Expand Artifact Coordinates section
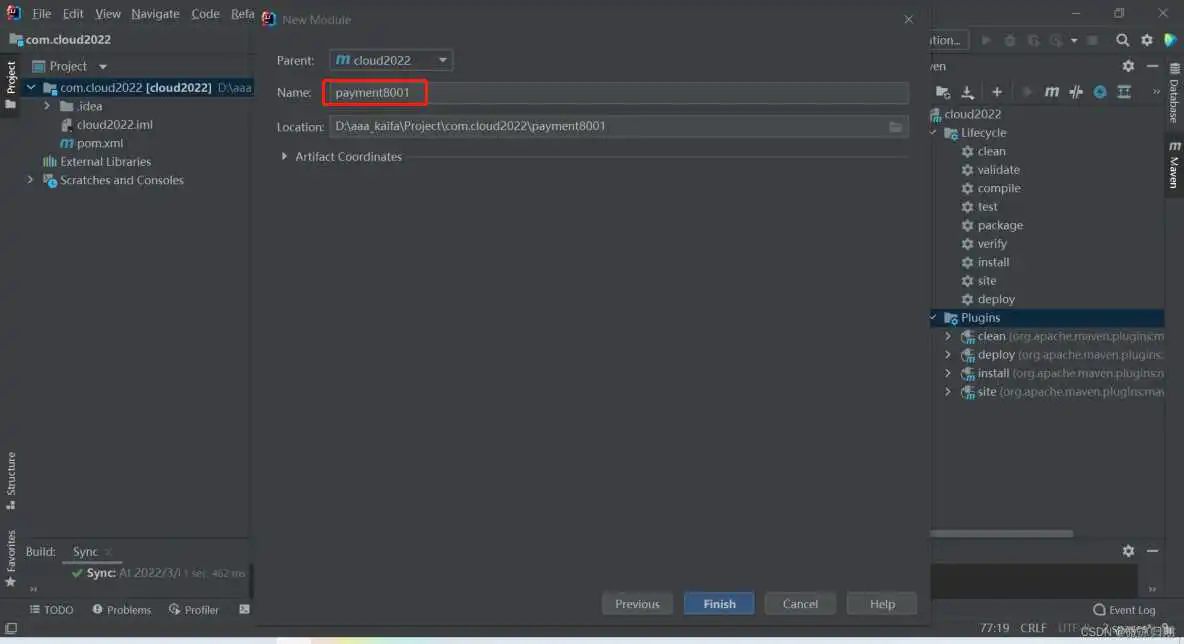 (x=284, y=157)
